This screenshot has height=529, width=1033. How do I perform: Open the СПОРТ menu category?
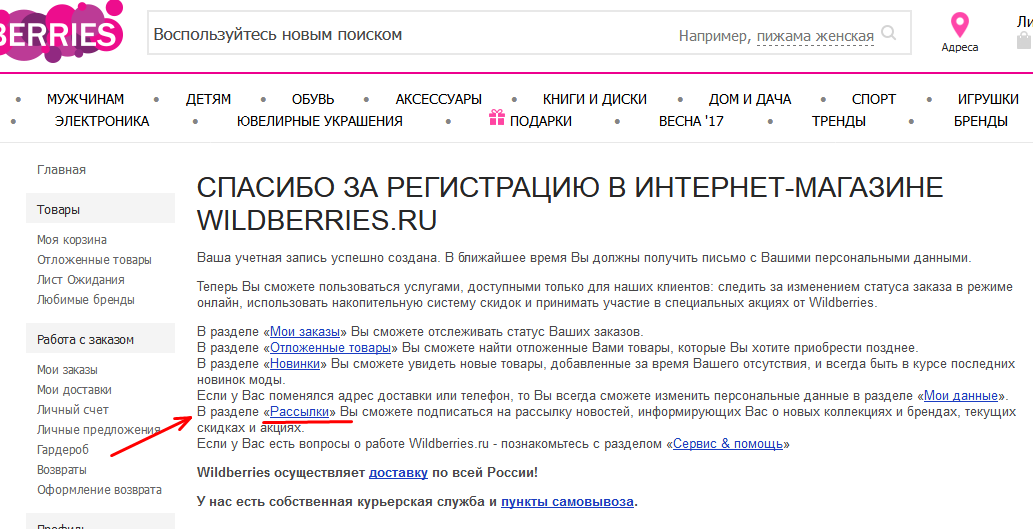tap(874, 99)
